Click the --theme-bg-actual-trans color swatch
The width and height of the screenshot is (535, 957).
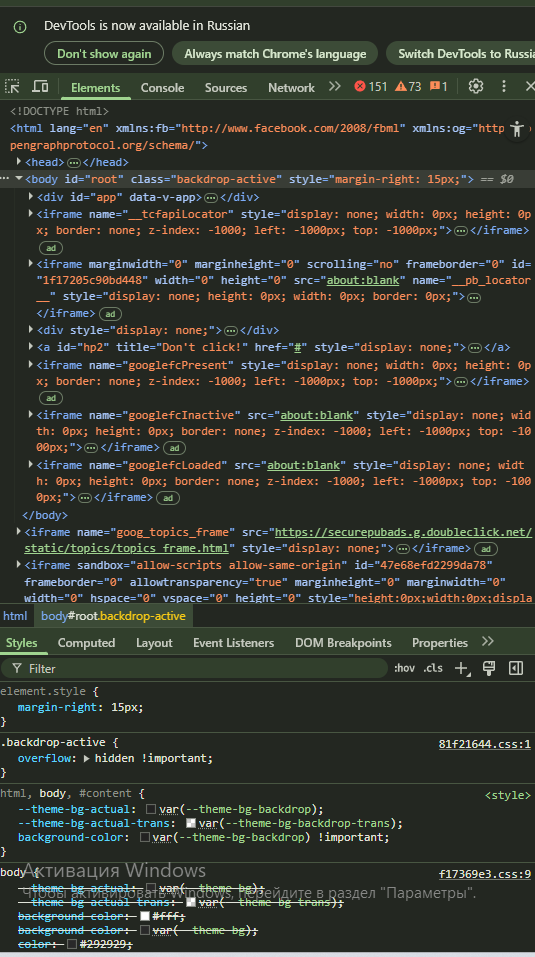[190, 823]
